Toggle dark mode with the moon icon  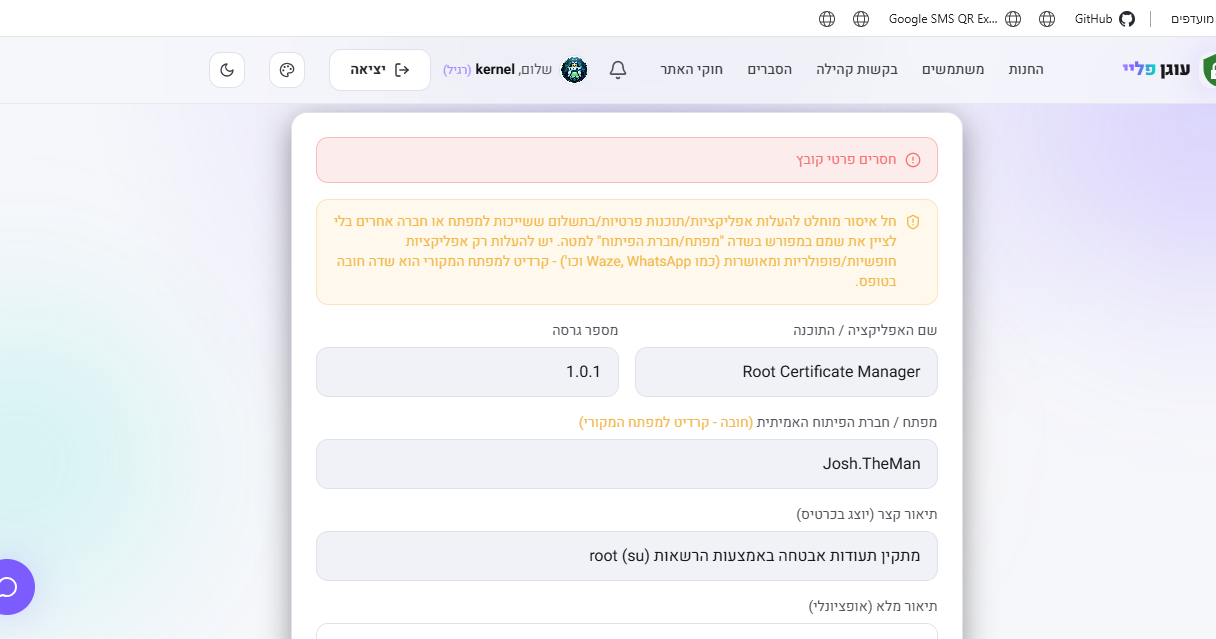click(x=227, y=70)
